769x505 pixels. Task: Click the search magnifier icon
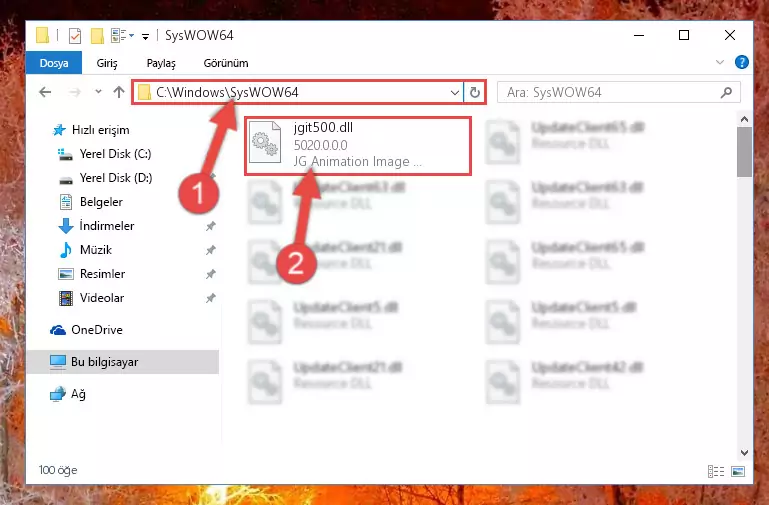(x=726, y=92)
